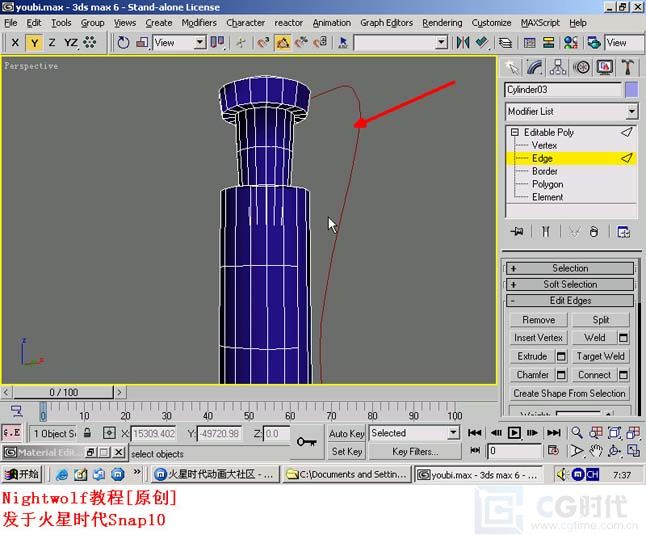The image size is (646, 539).
Task: Click the Cylinder03 object name field
Action: [562, 89]
